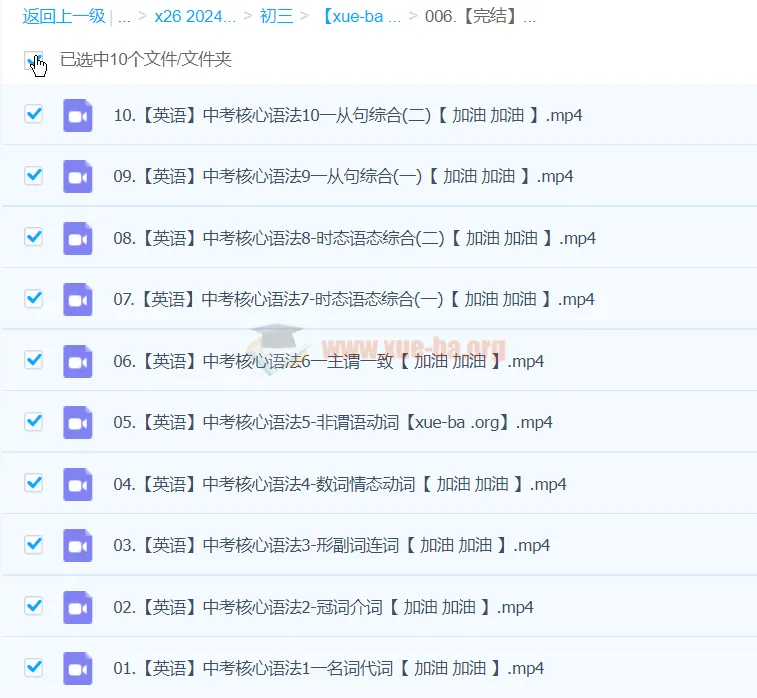Toggle the select-all checkbox at top
Screen dimensions: 757x698
(33, 60)
